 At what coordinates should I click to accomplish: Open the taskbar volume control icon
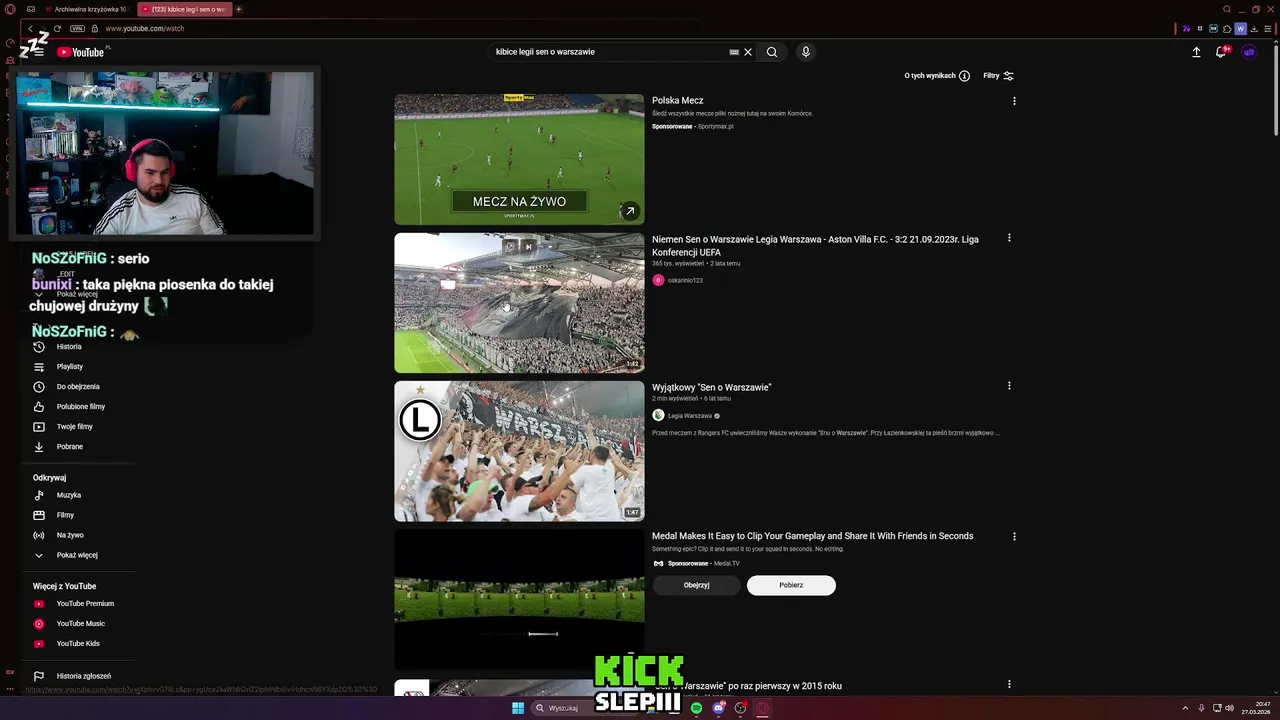tap(1229, 708)
